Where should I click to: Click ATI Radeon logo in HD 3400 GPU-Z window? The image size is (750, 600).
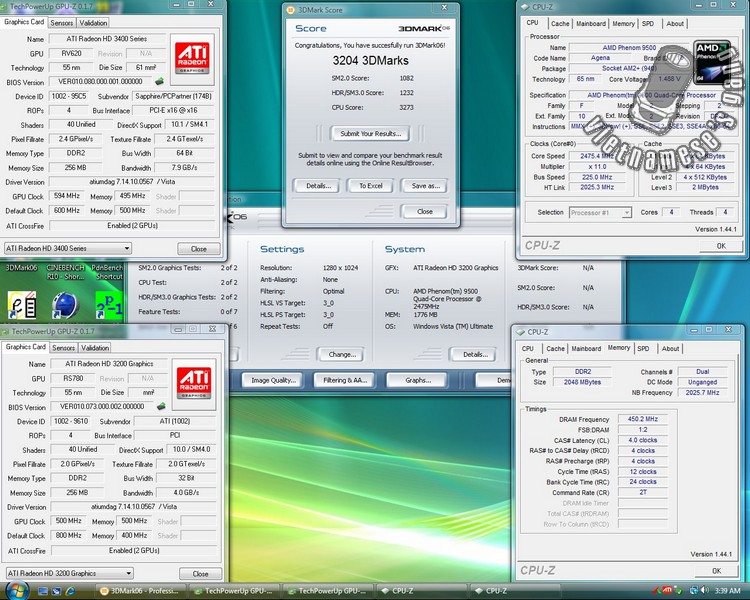point(192,59)
